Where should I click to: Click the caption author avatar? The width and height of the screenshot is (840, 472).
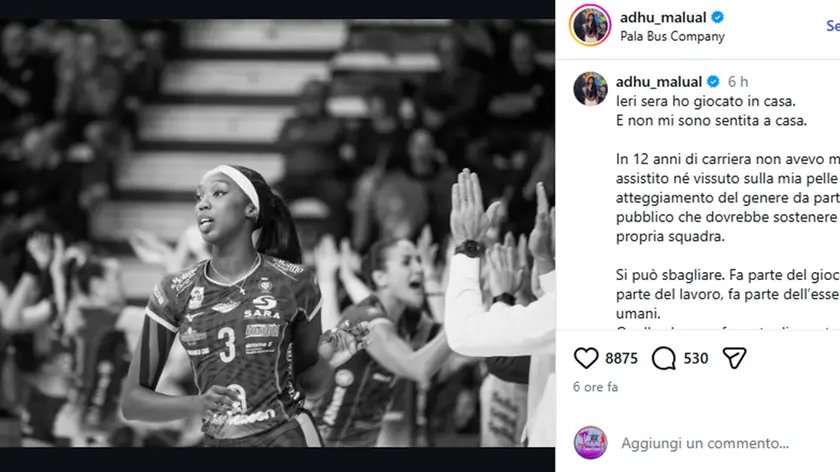coord(590,88)
